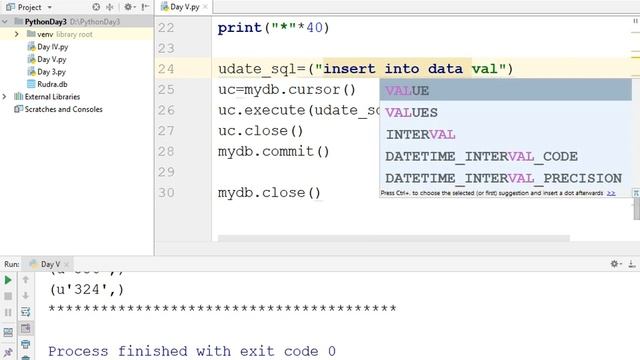This screenshot has height=360, width=640.
Task: Click the venv folder icon
Action: tap(31, 34)
